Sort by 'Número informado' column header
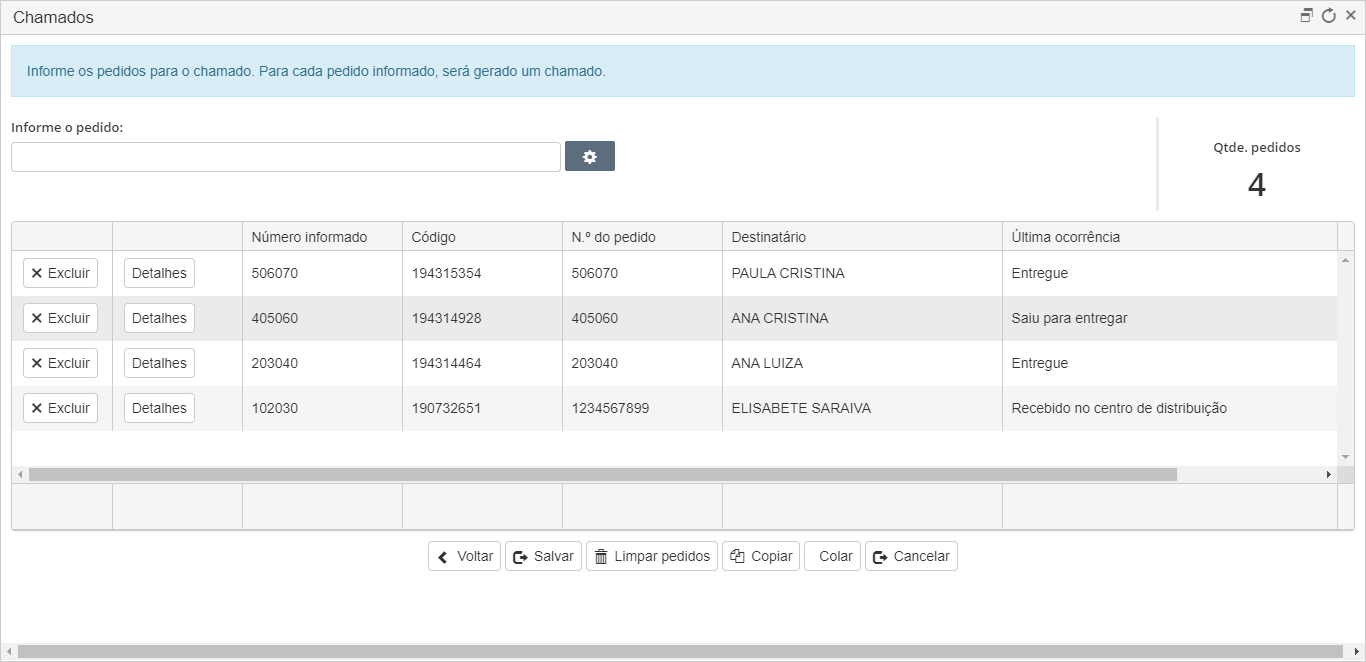The height and width of the screenshot is (662, 1366). [322, 237]
